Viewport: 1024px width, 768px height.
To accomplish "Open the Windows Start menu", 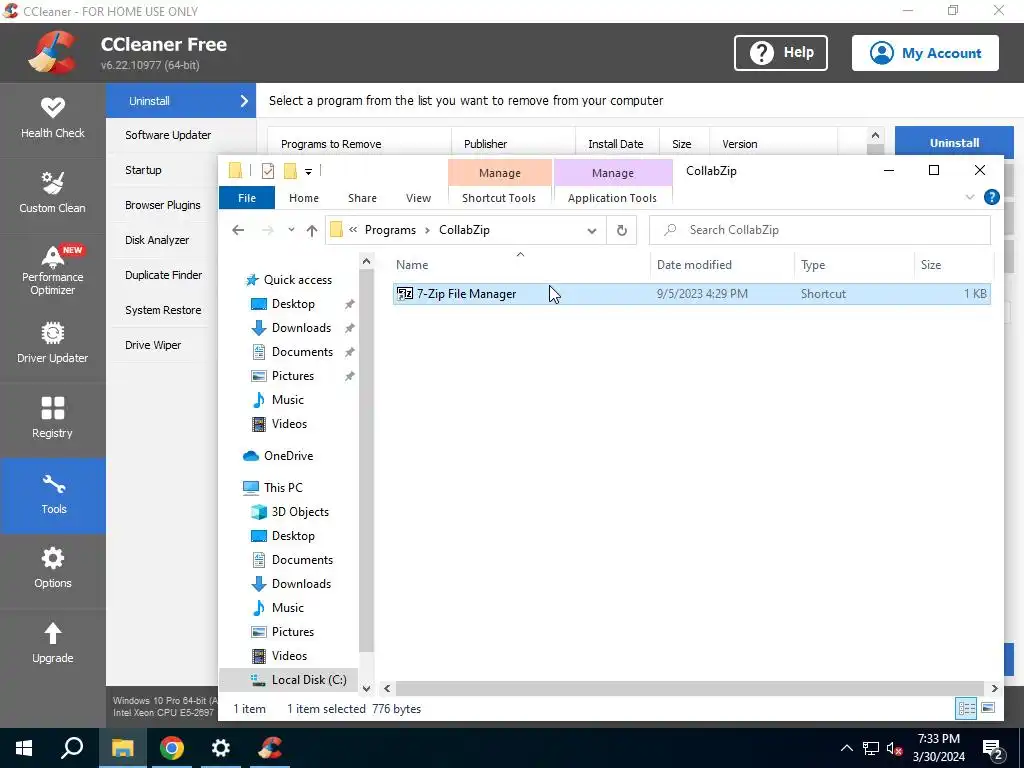I will point(24,748).
